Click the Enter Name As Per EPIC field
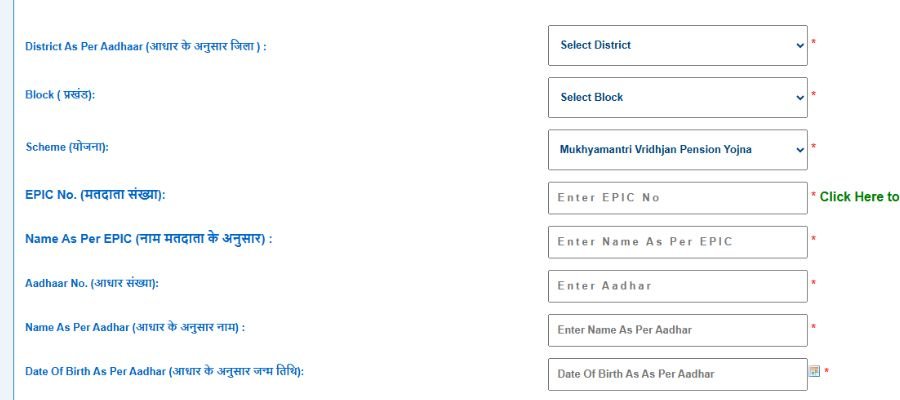Viewport: 900px width, 400px height. (x=677, y=242)
